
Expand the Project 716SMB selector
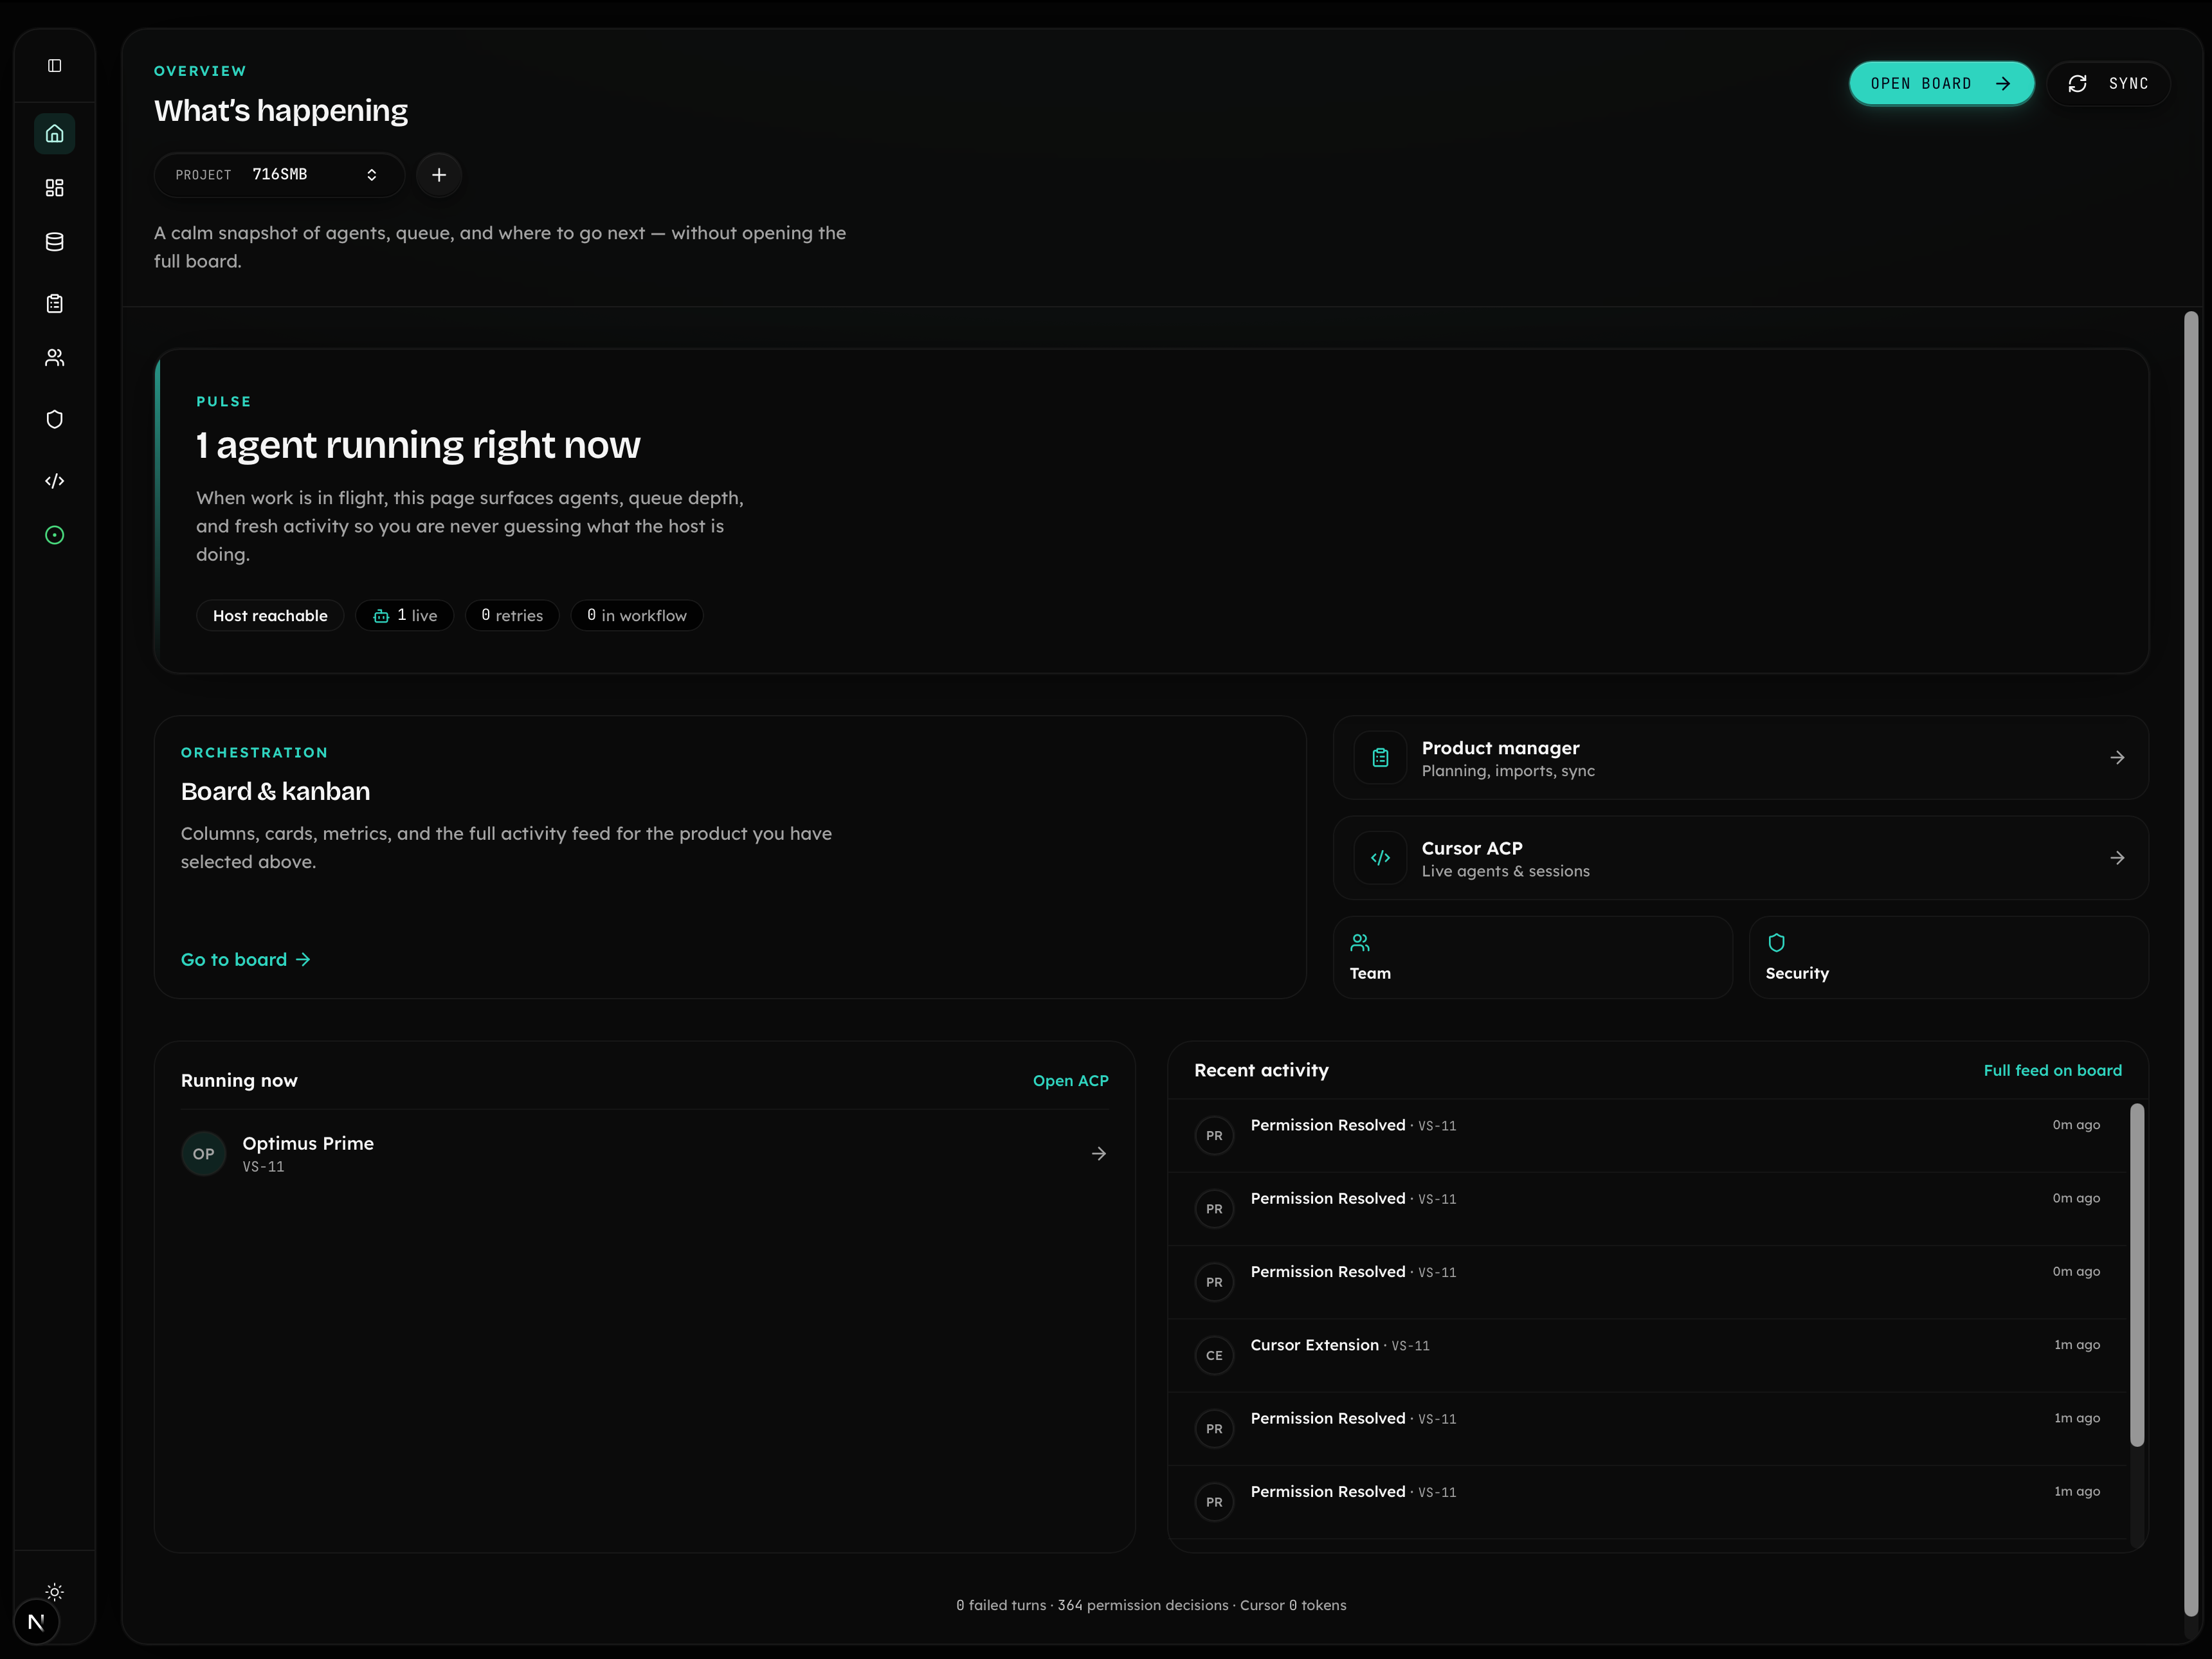click(279, 175)
